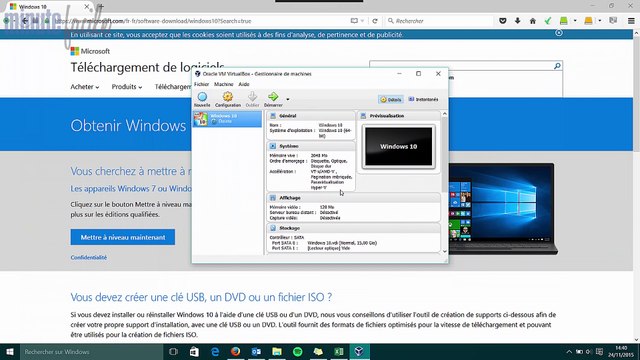This screenshot has height=360, width=640.
Task: Click the volume icon in system tray
Action: pos(589,351)
